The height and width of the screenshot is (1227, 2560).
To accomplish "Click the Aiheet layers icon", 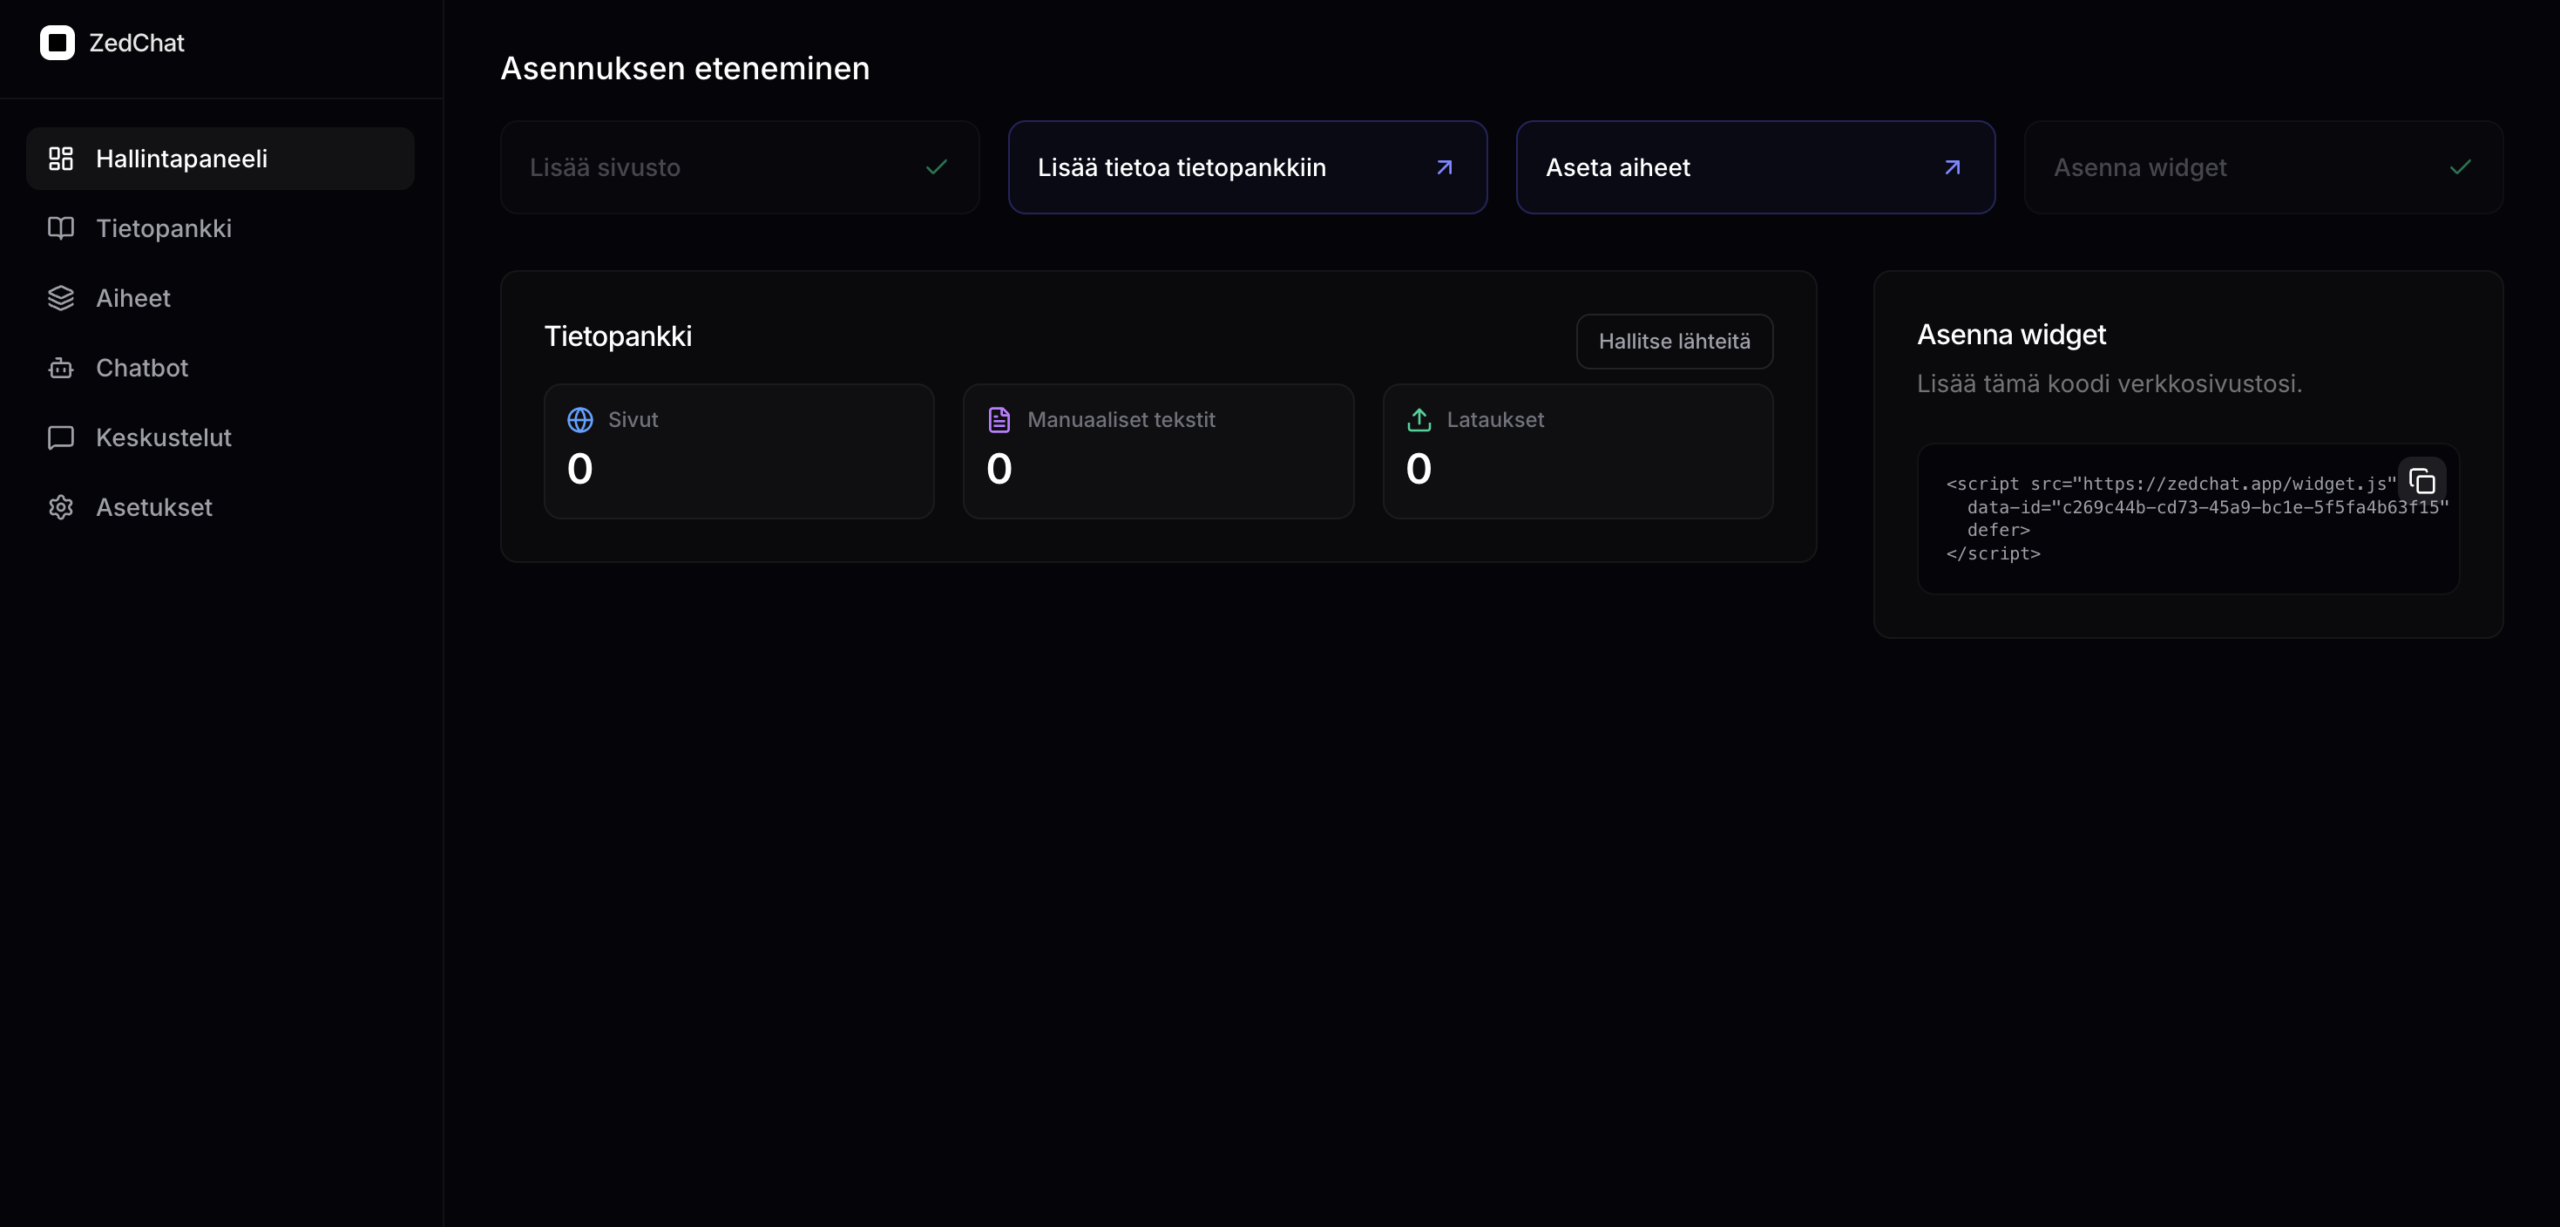I will click(61, 298).
